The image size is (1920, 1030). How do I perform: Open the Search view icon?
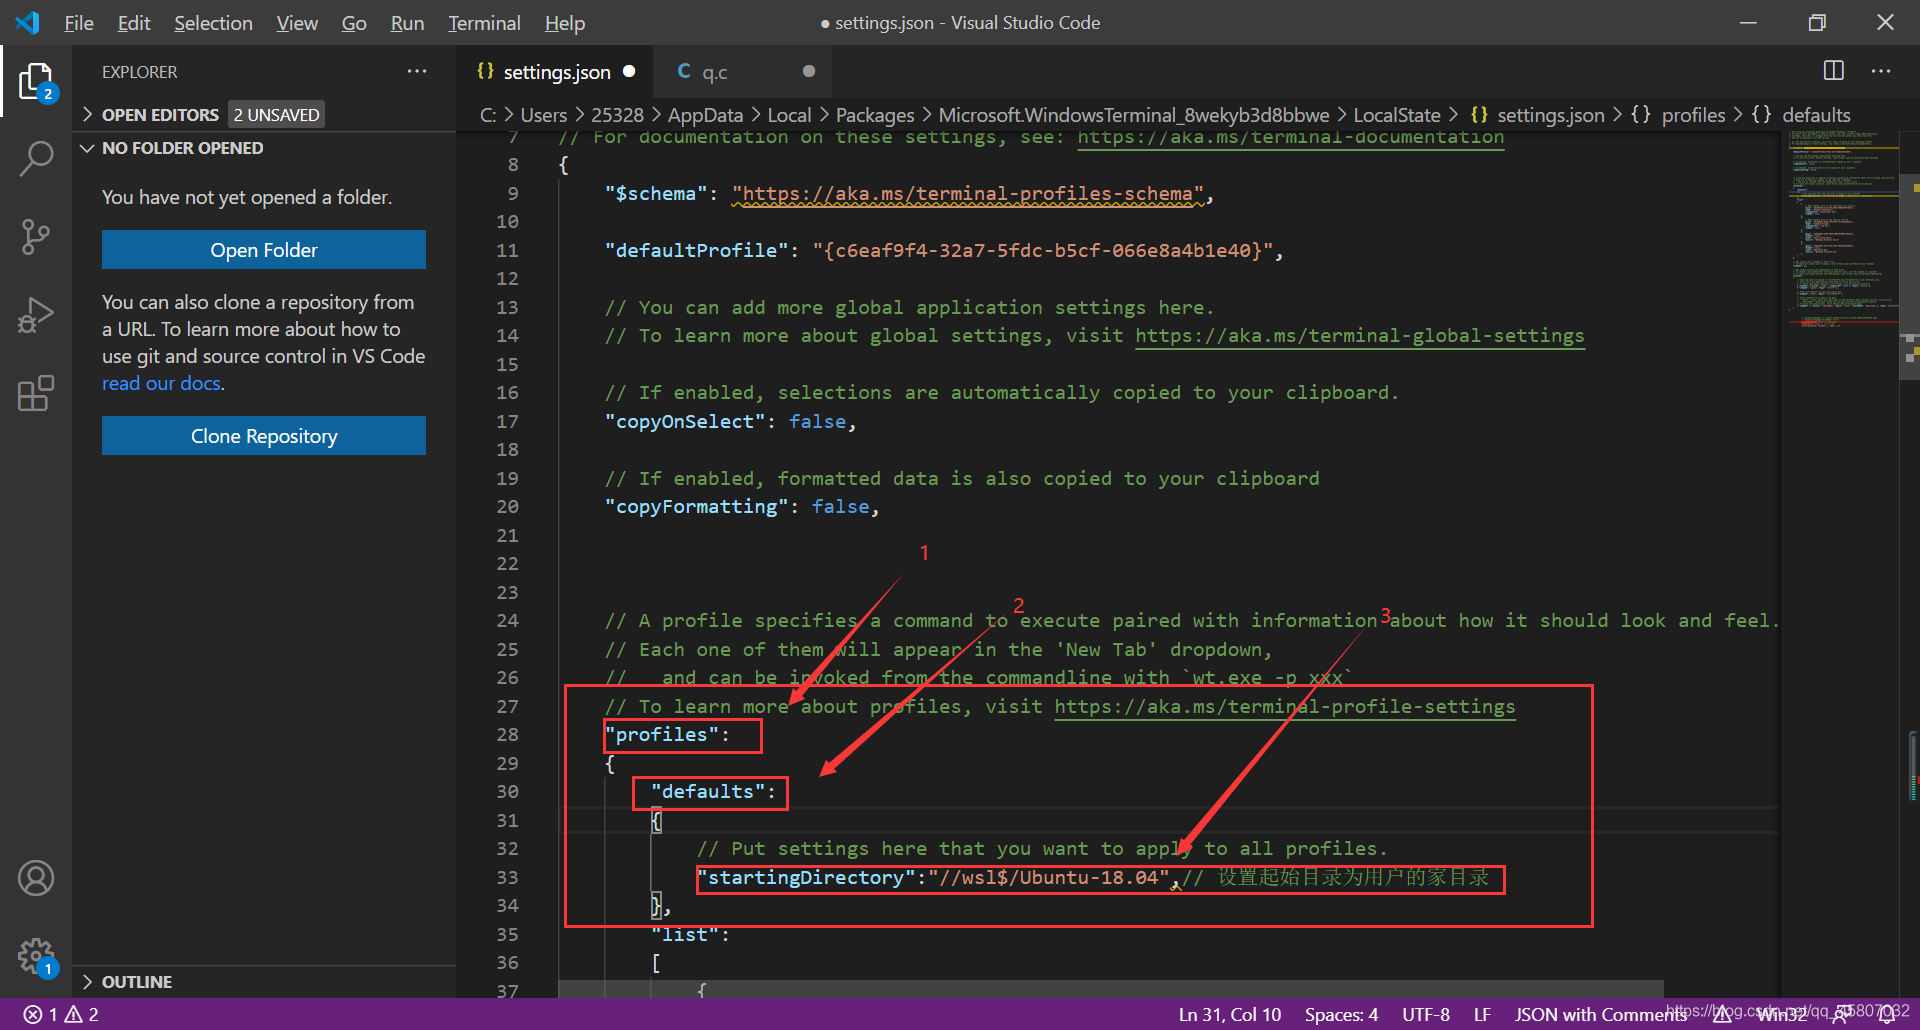36,158
